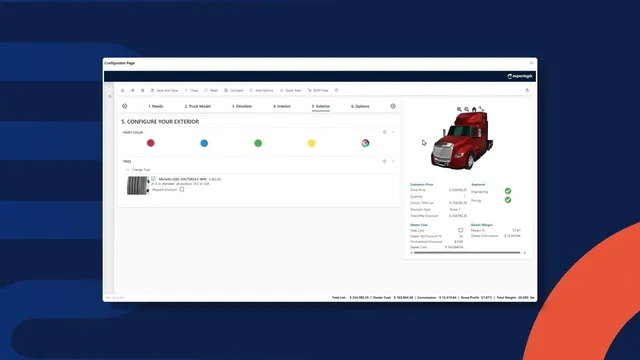Click previous step arrow before 1. Needs
The height and width of the screenshot is (360, 640).
click(124, 106)
